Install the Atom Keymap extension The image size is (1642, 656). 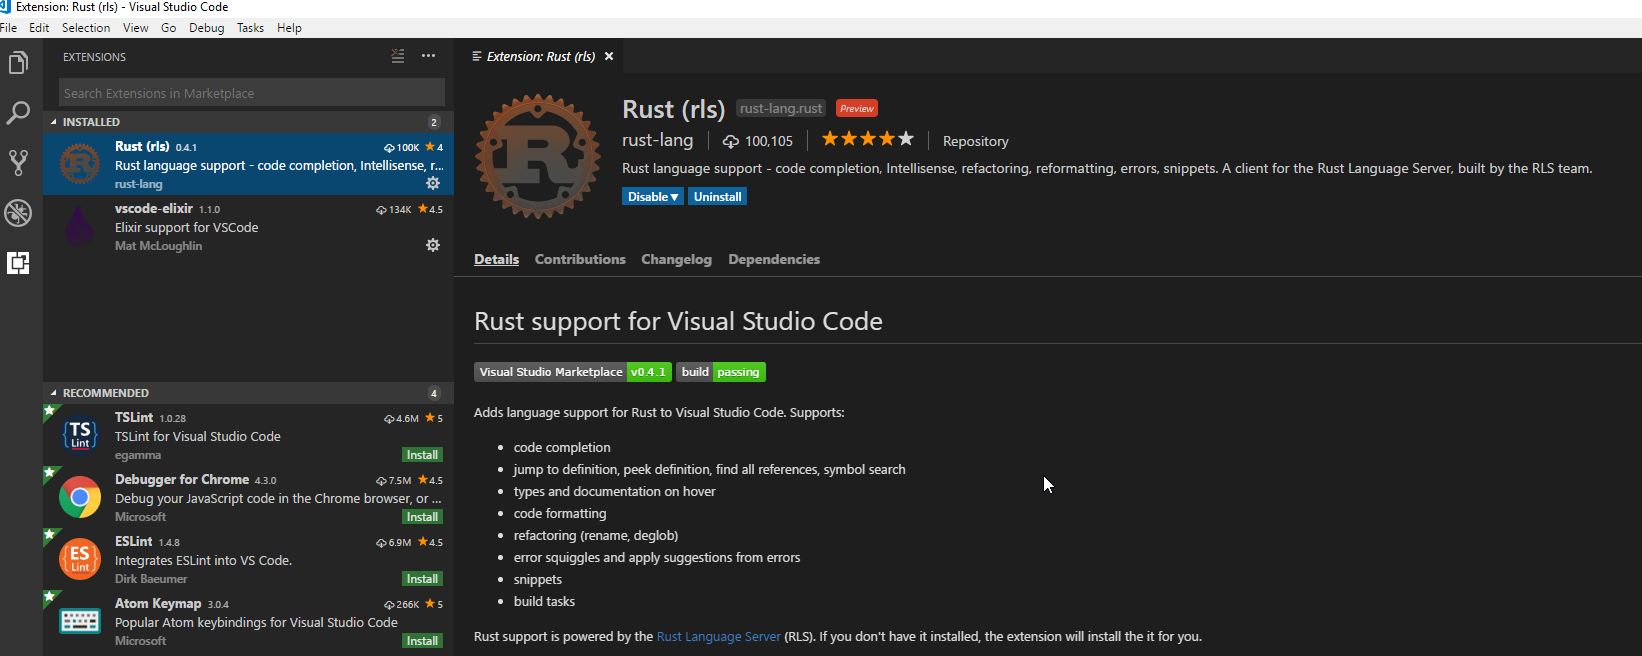point(422,641)
